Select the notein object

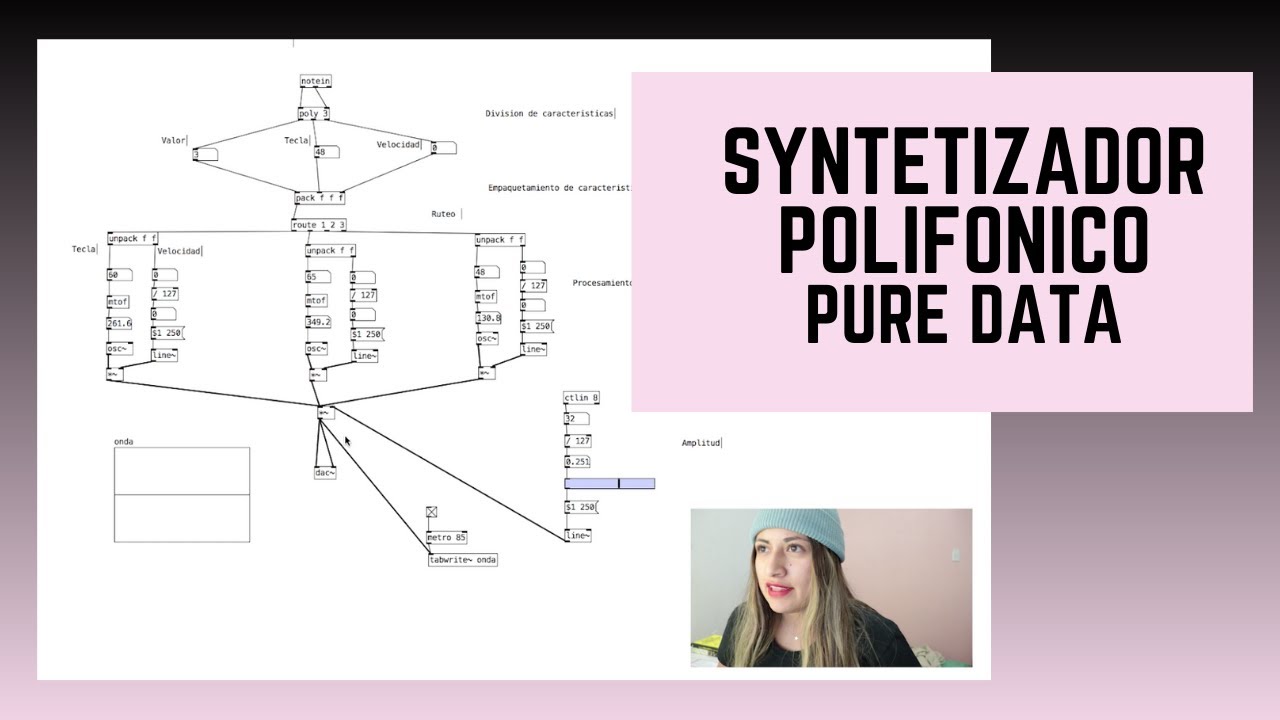[x=315, y=81]
